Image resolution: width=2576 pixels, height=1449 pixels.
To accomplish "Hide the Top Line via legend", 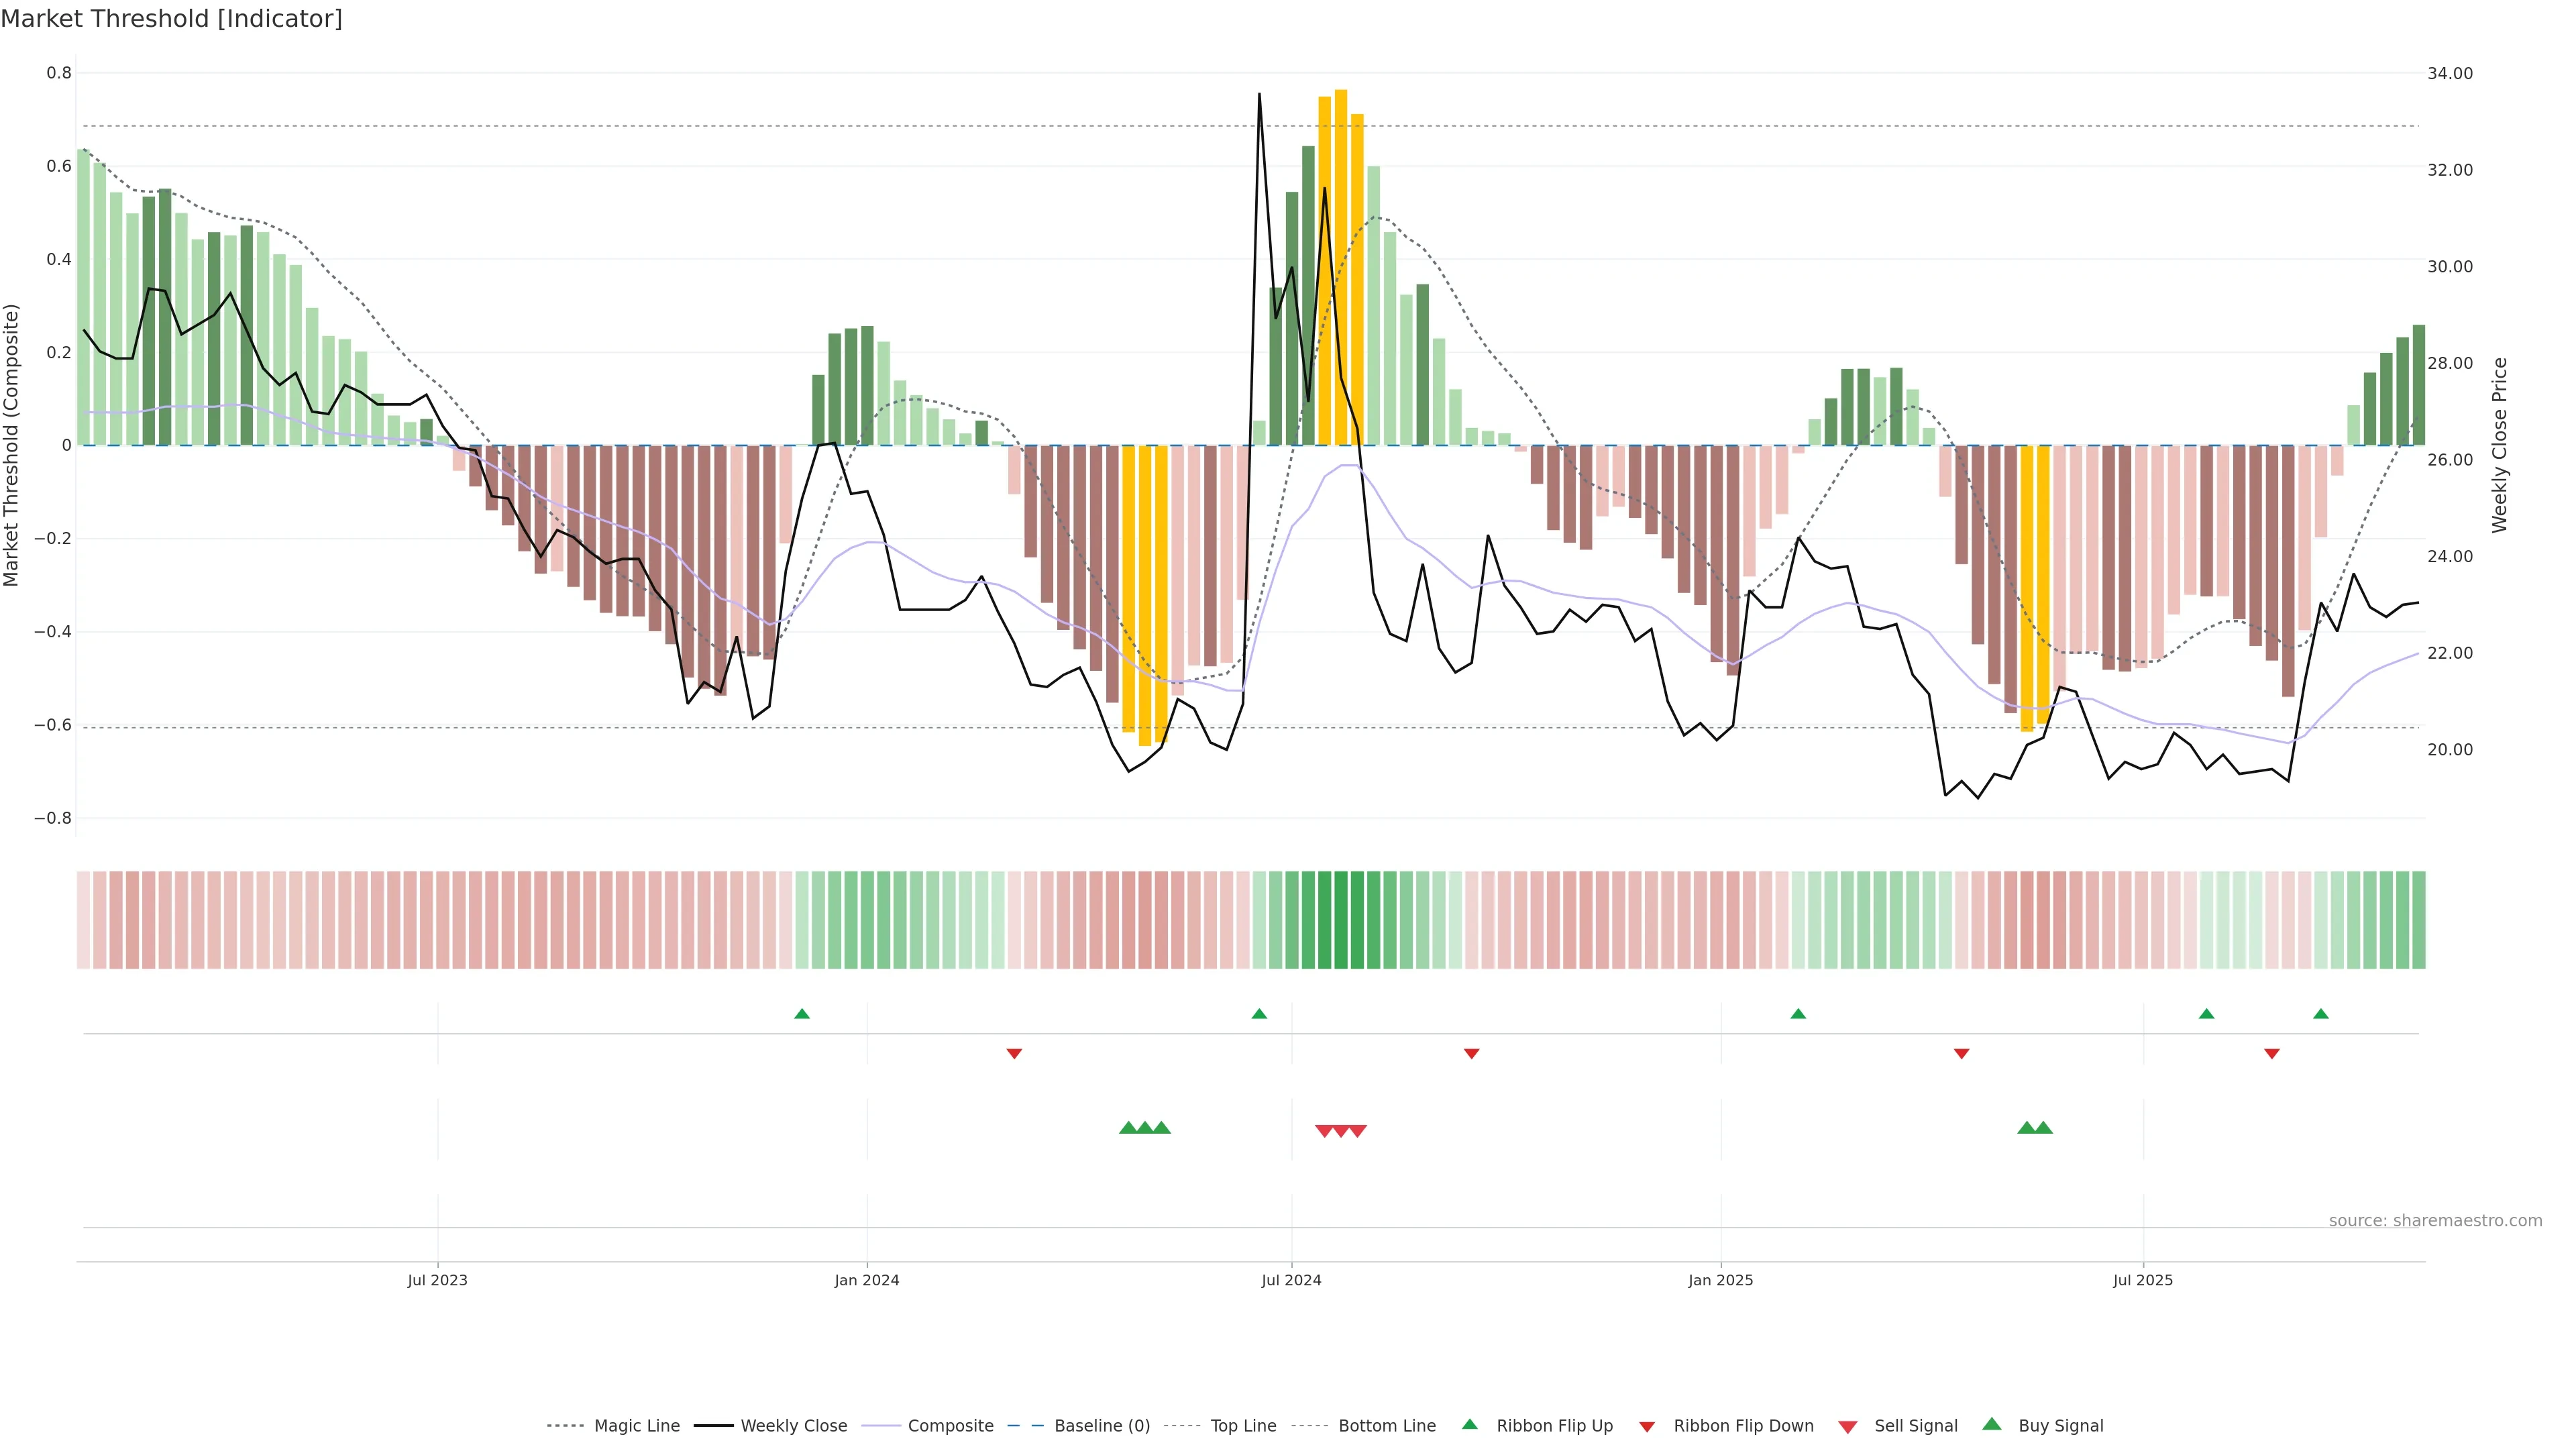I will 1243,1426.
